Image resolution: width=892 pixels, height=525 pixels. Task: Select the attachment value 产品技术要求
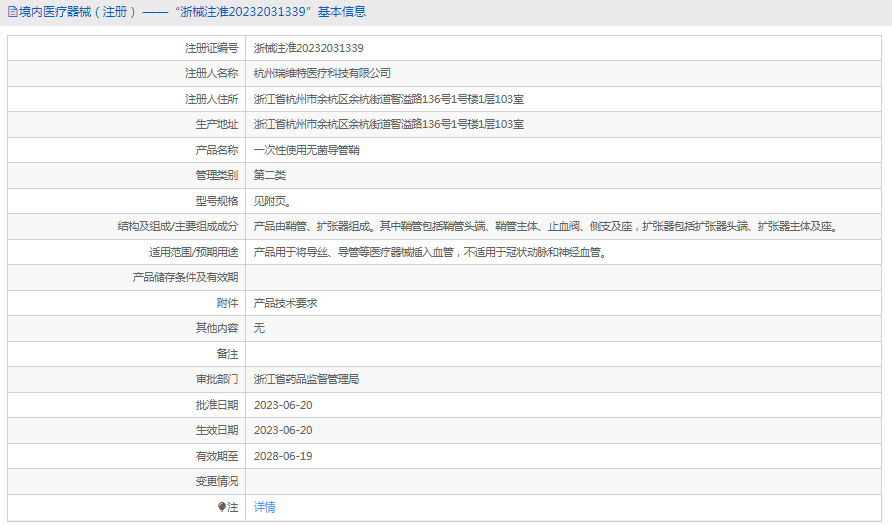coord(286,303)
